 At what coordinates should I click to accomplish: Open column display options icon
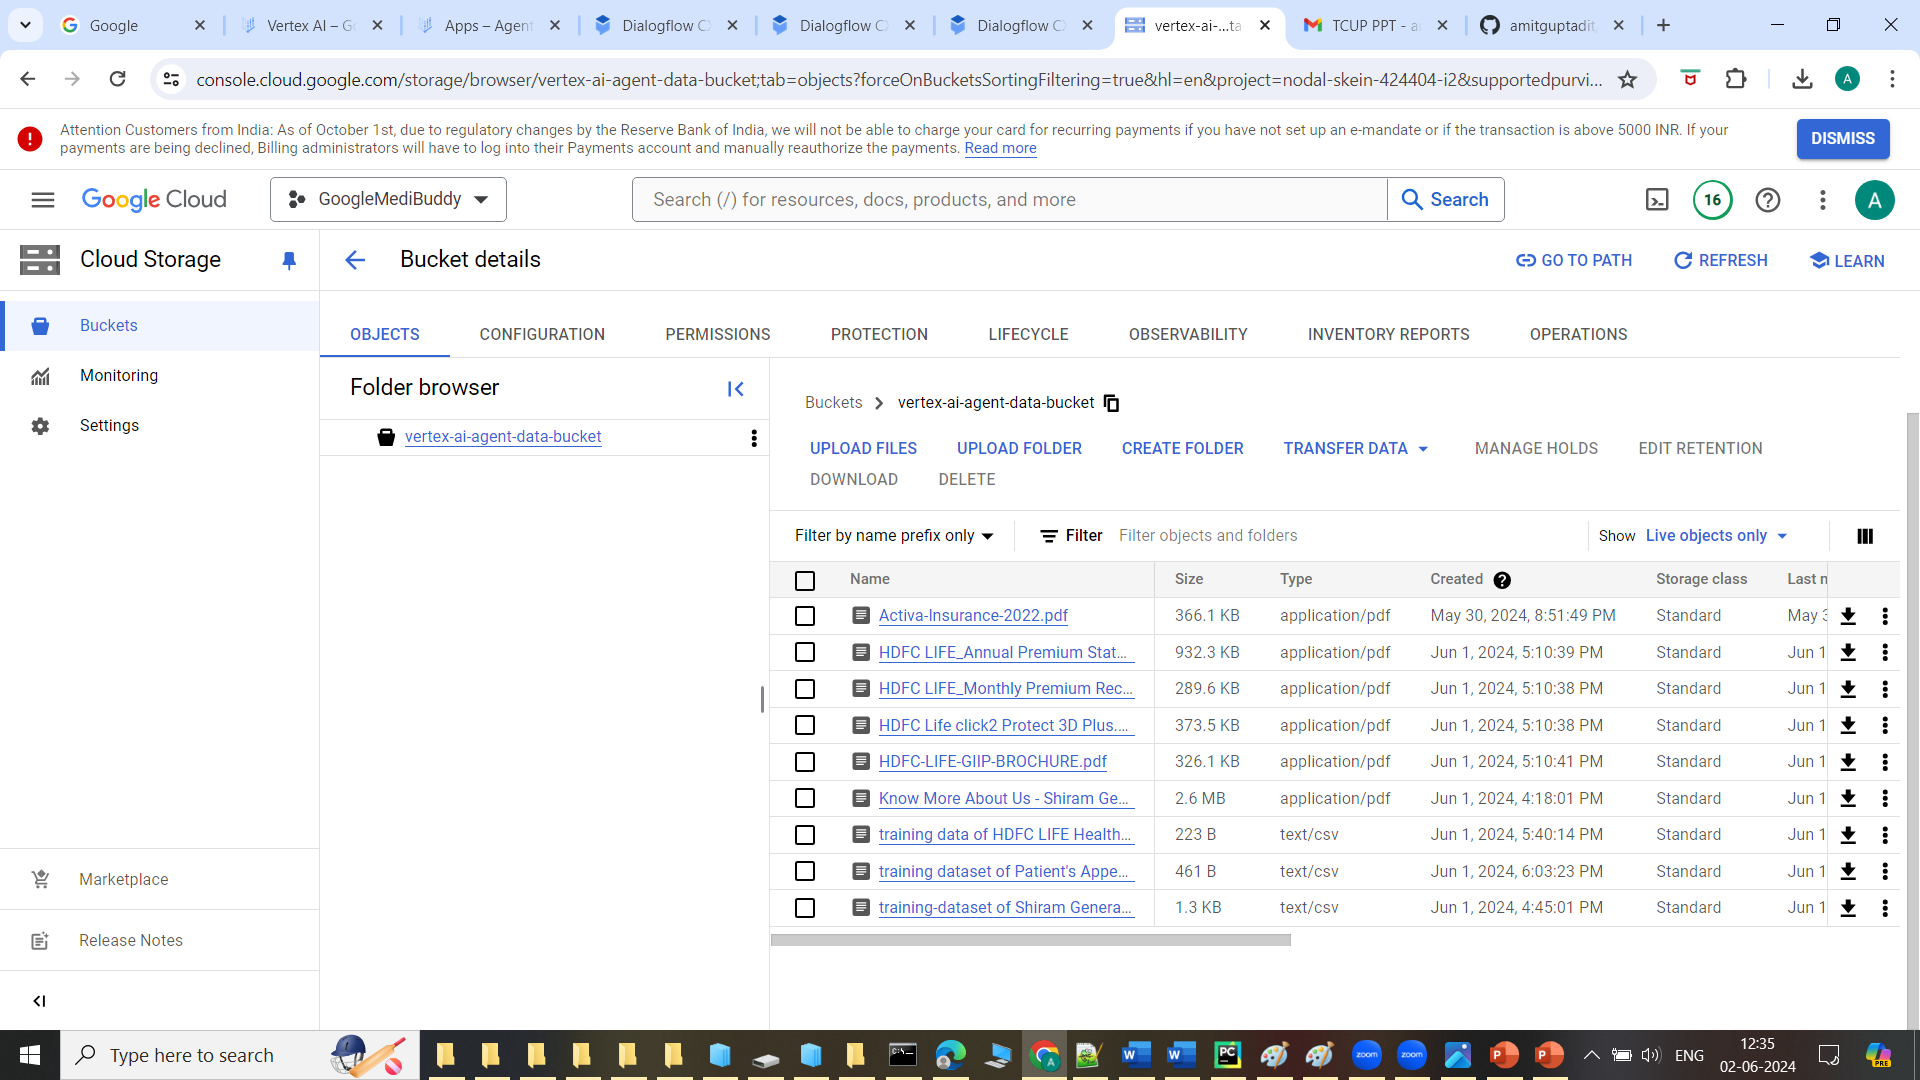coord(1865,536)
